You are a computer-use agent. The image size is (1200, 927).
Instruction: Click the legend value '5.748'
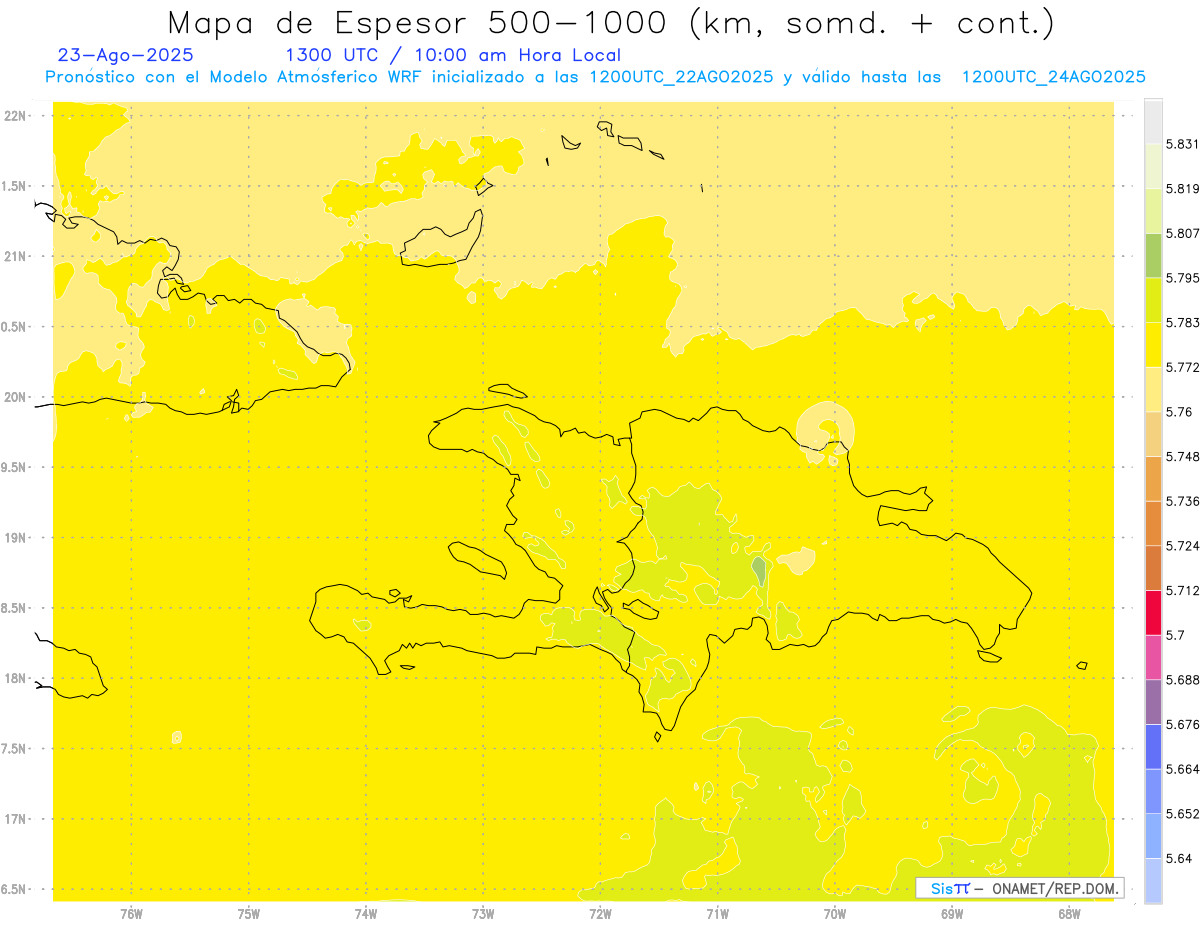1182,456
